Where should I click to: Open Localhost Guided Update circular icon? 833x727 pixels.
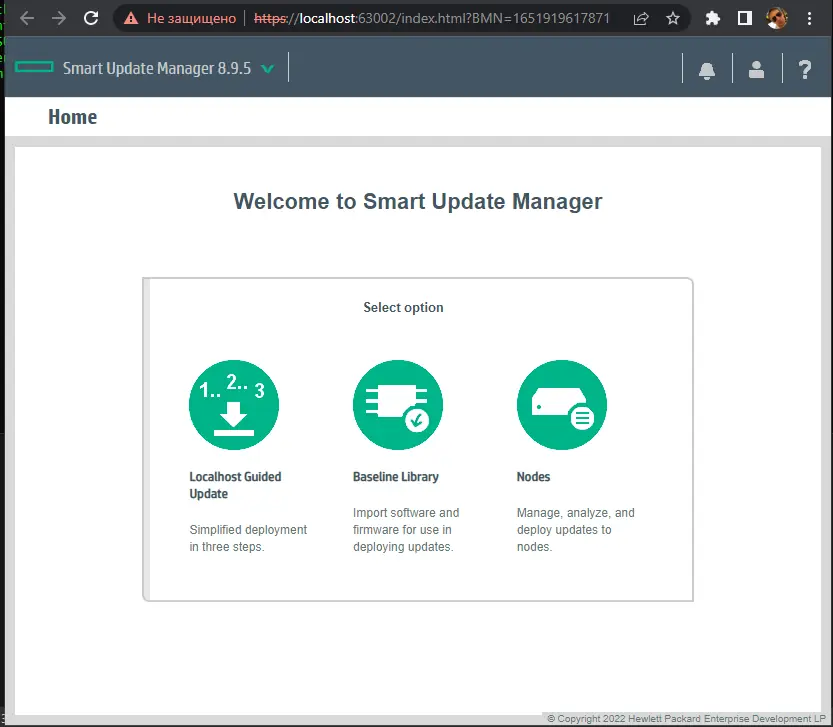[234, 405]
